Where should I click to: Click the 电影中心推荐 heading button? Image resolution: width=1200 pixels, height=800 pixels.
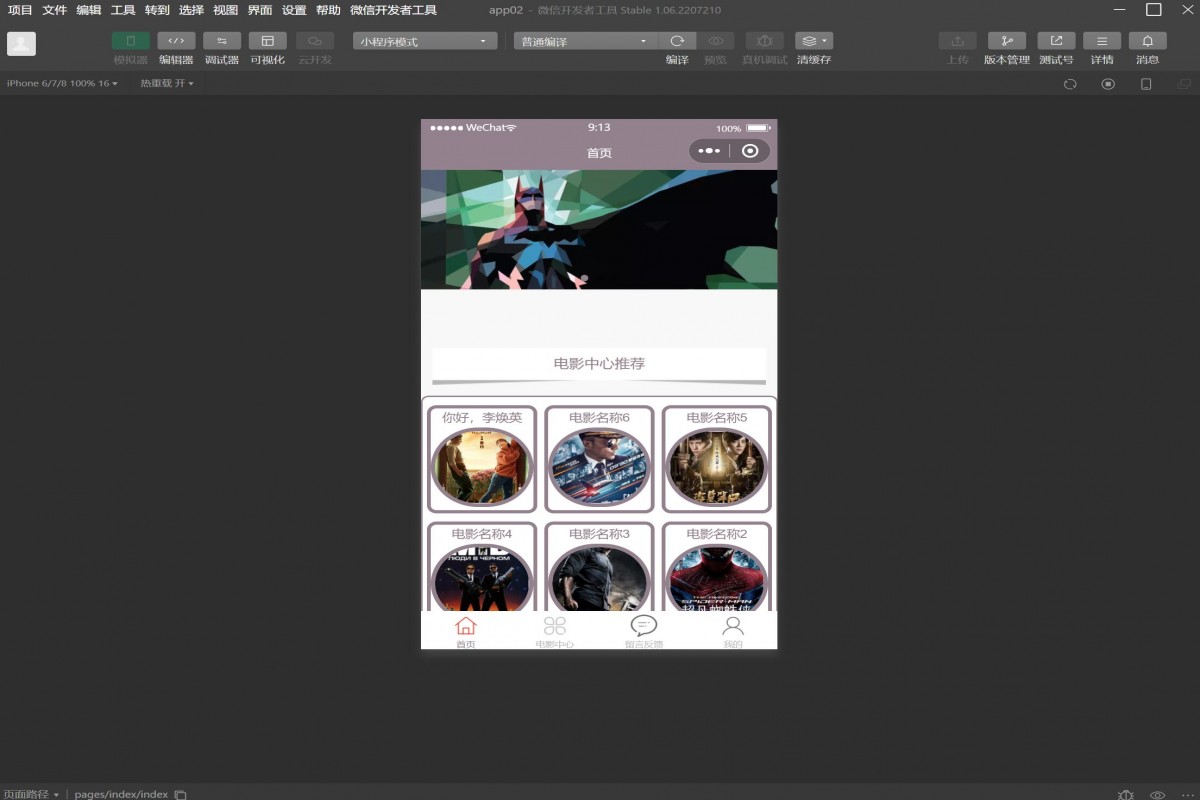click(x=598, y=363)
